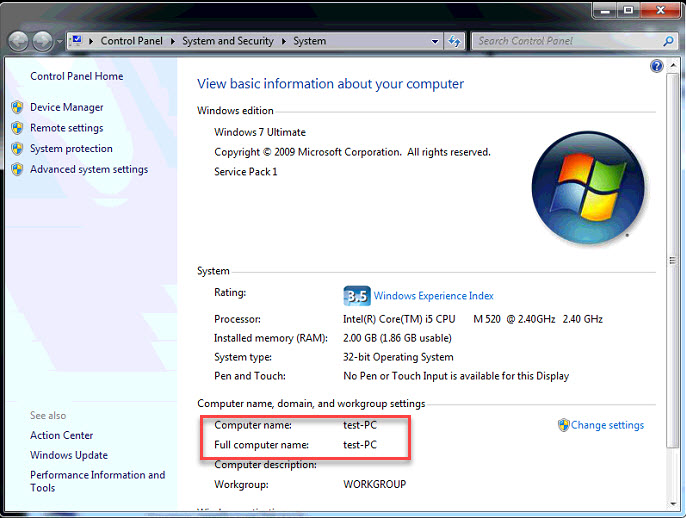The width and height of the screenshot is (686, 518).
Task: Click the shield icon beside Remote settings
Action: tap(18, 128)
